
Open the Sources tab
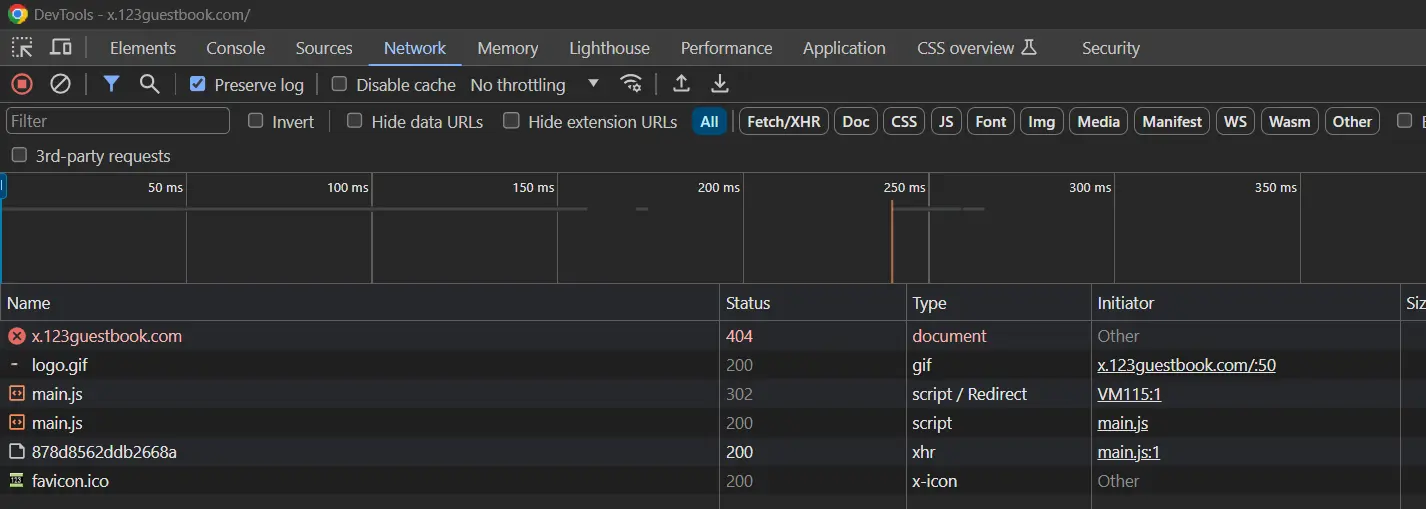click(x=324, y=47)
